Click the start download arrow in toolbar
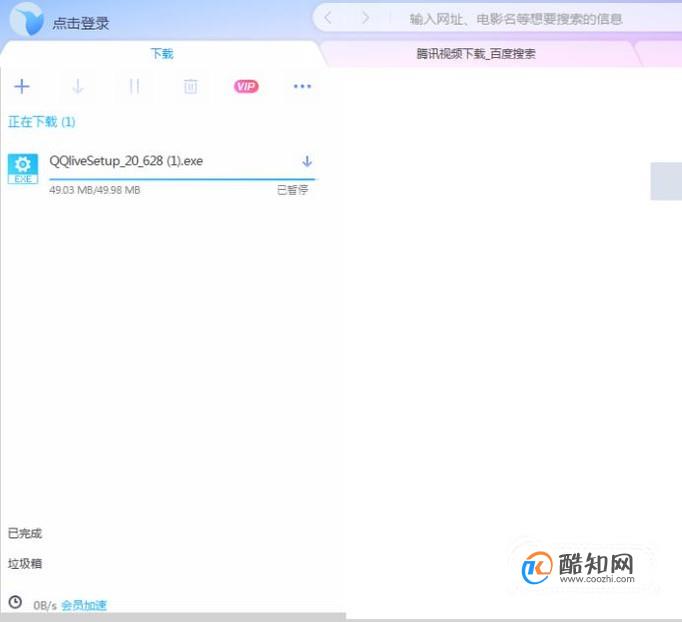The width and height of the screenshot is (682, 622). pyautogui.click(x=78, y=86)
